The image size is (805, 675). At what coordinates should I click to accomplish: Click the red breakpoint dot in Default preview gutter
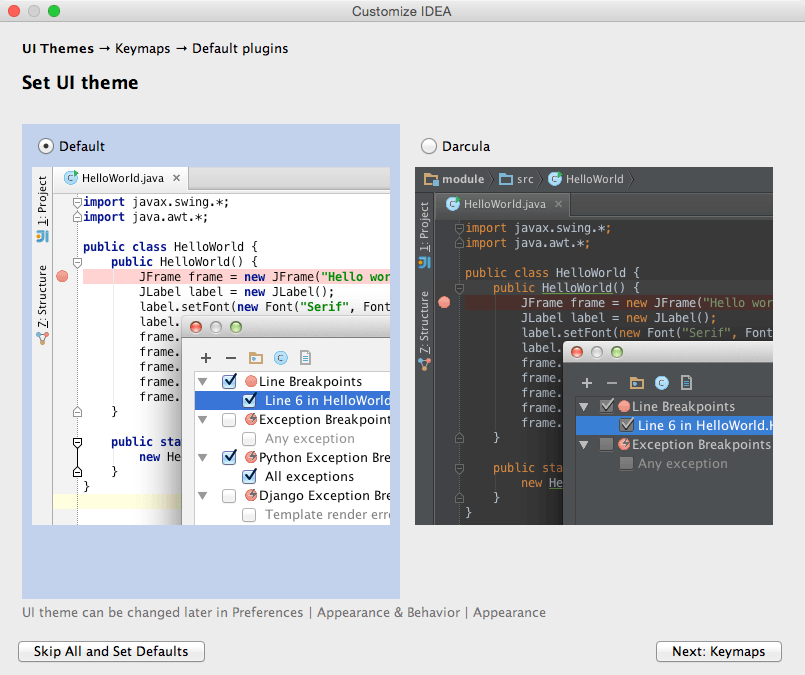click(62, 277)
